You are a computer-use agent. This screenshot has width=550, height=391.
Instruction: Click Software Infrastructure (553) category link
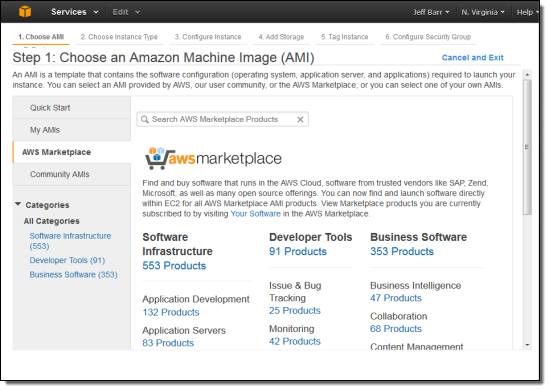(x=70, y=241)
